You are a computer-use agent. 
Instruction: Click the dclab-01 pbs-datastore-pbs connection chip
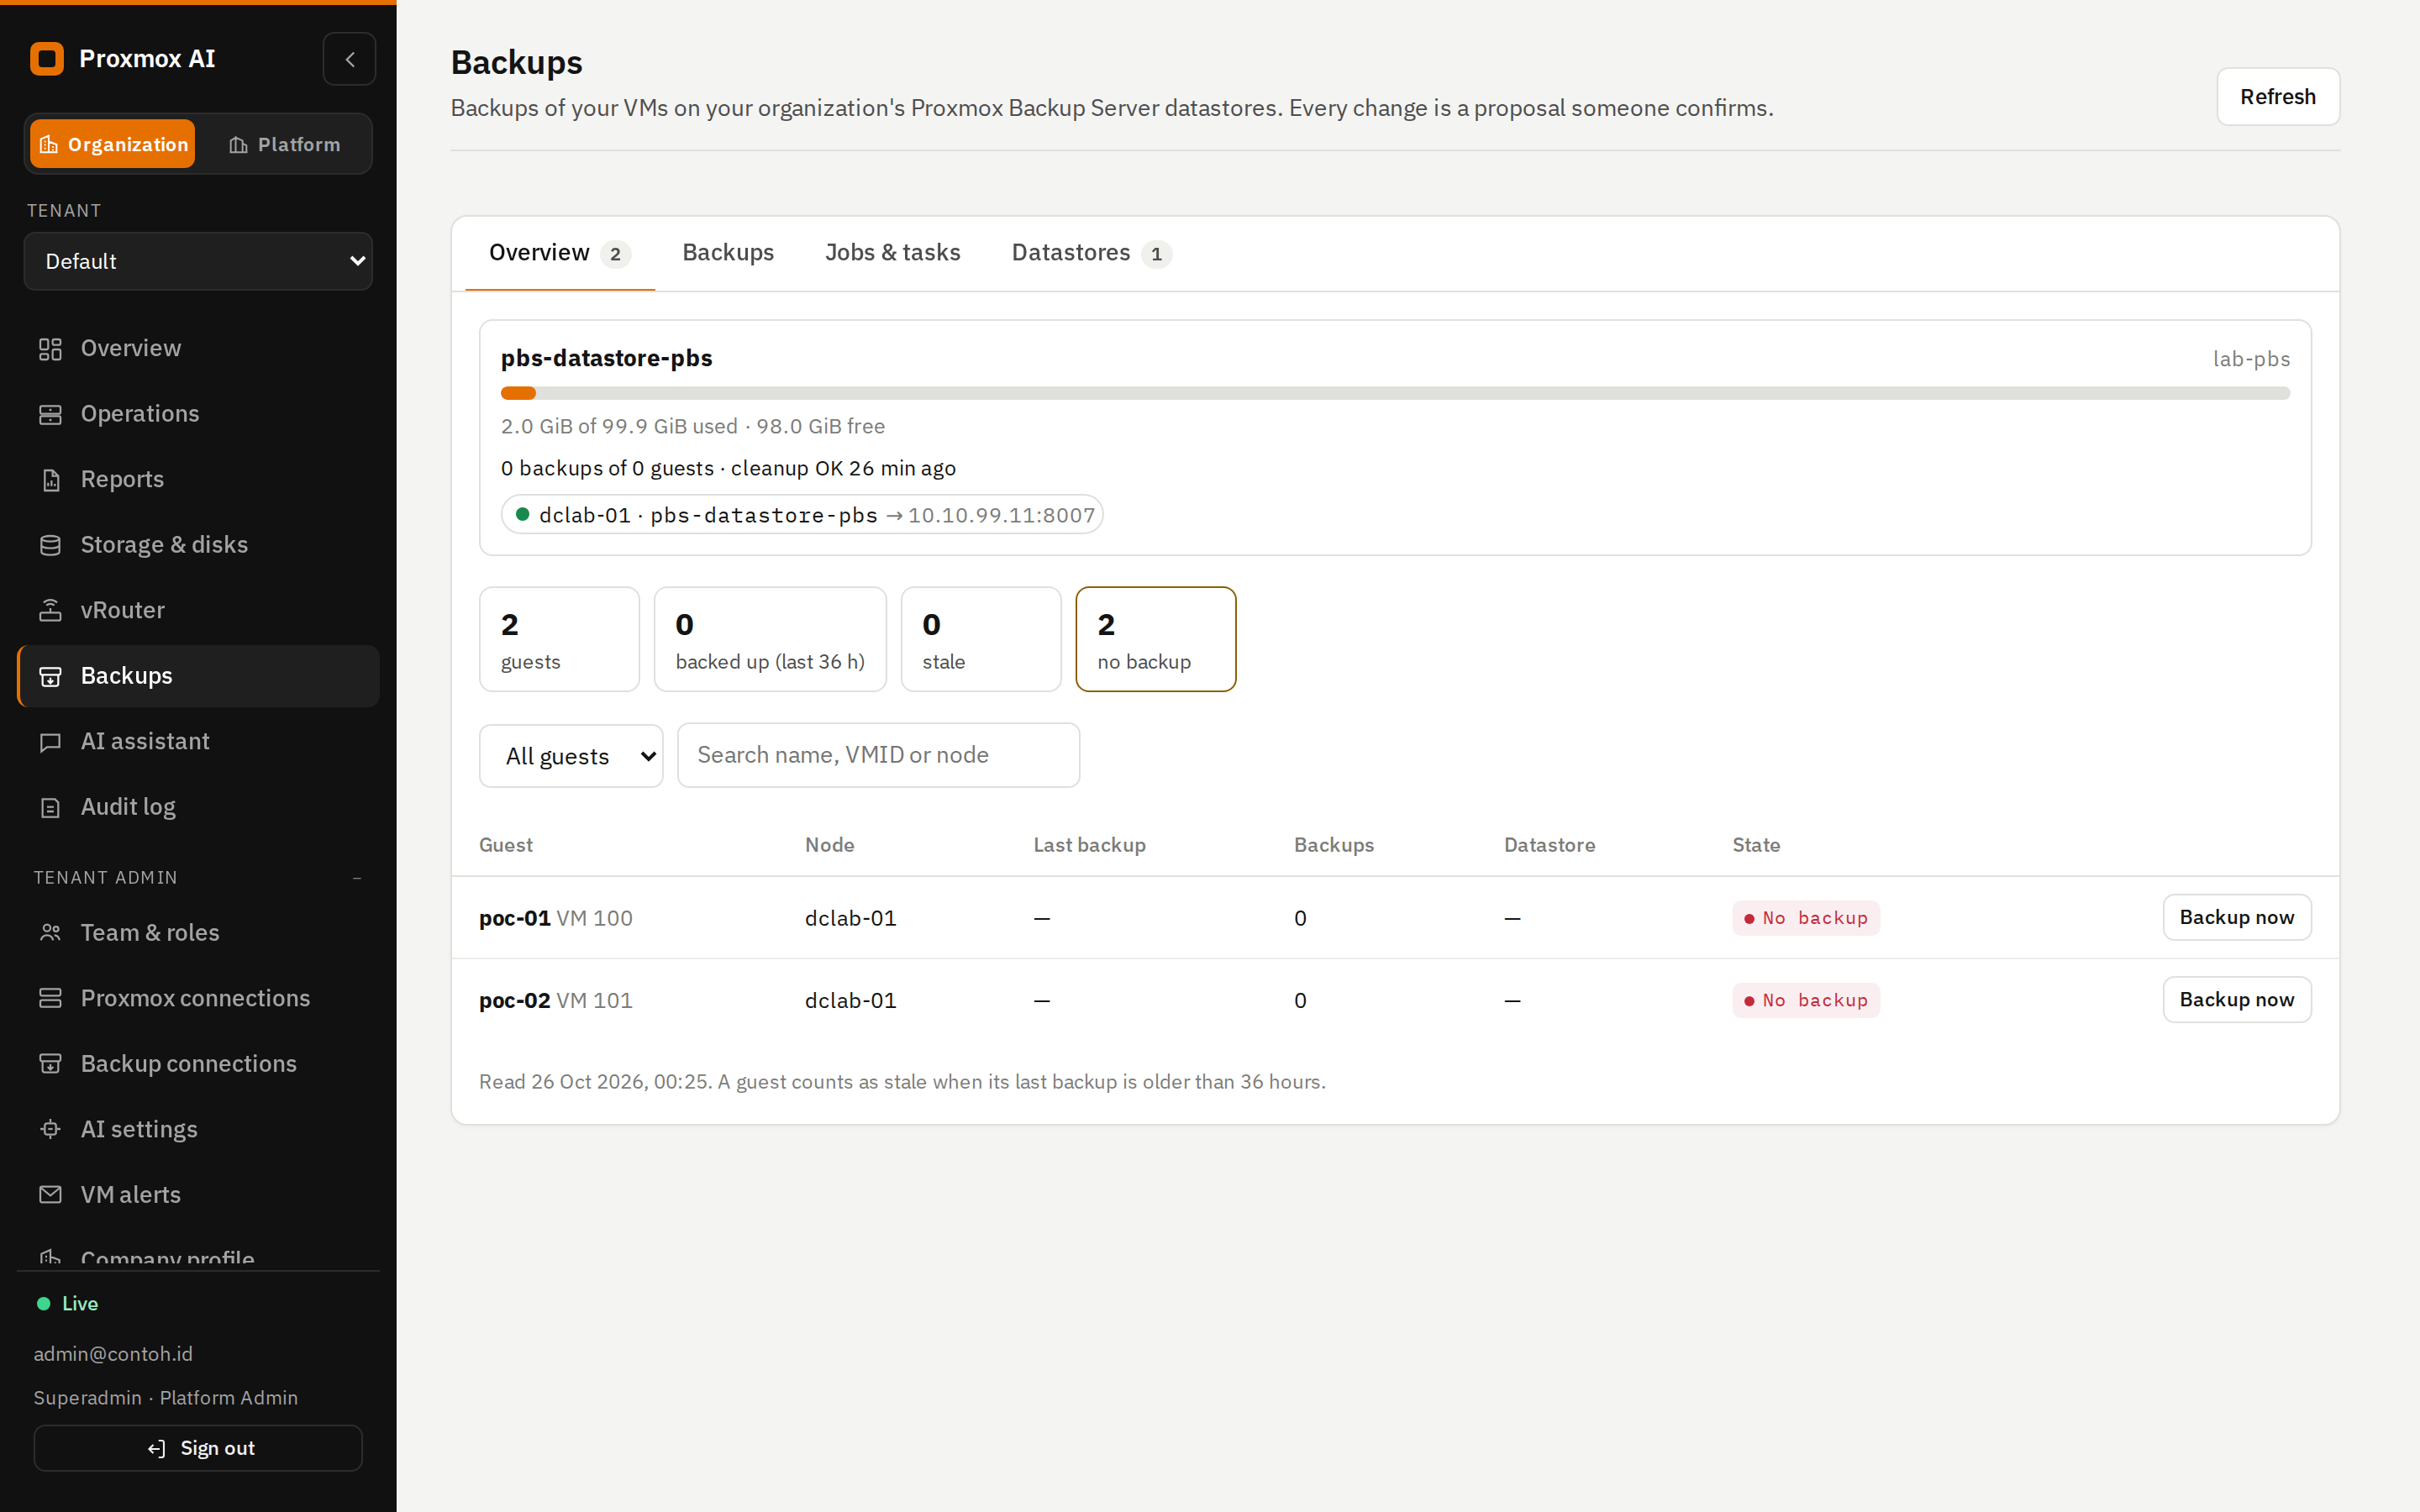802,515
